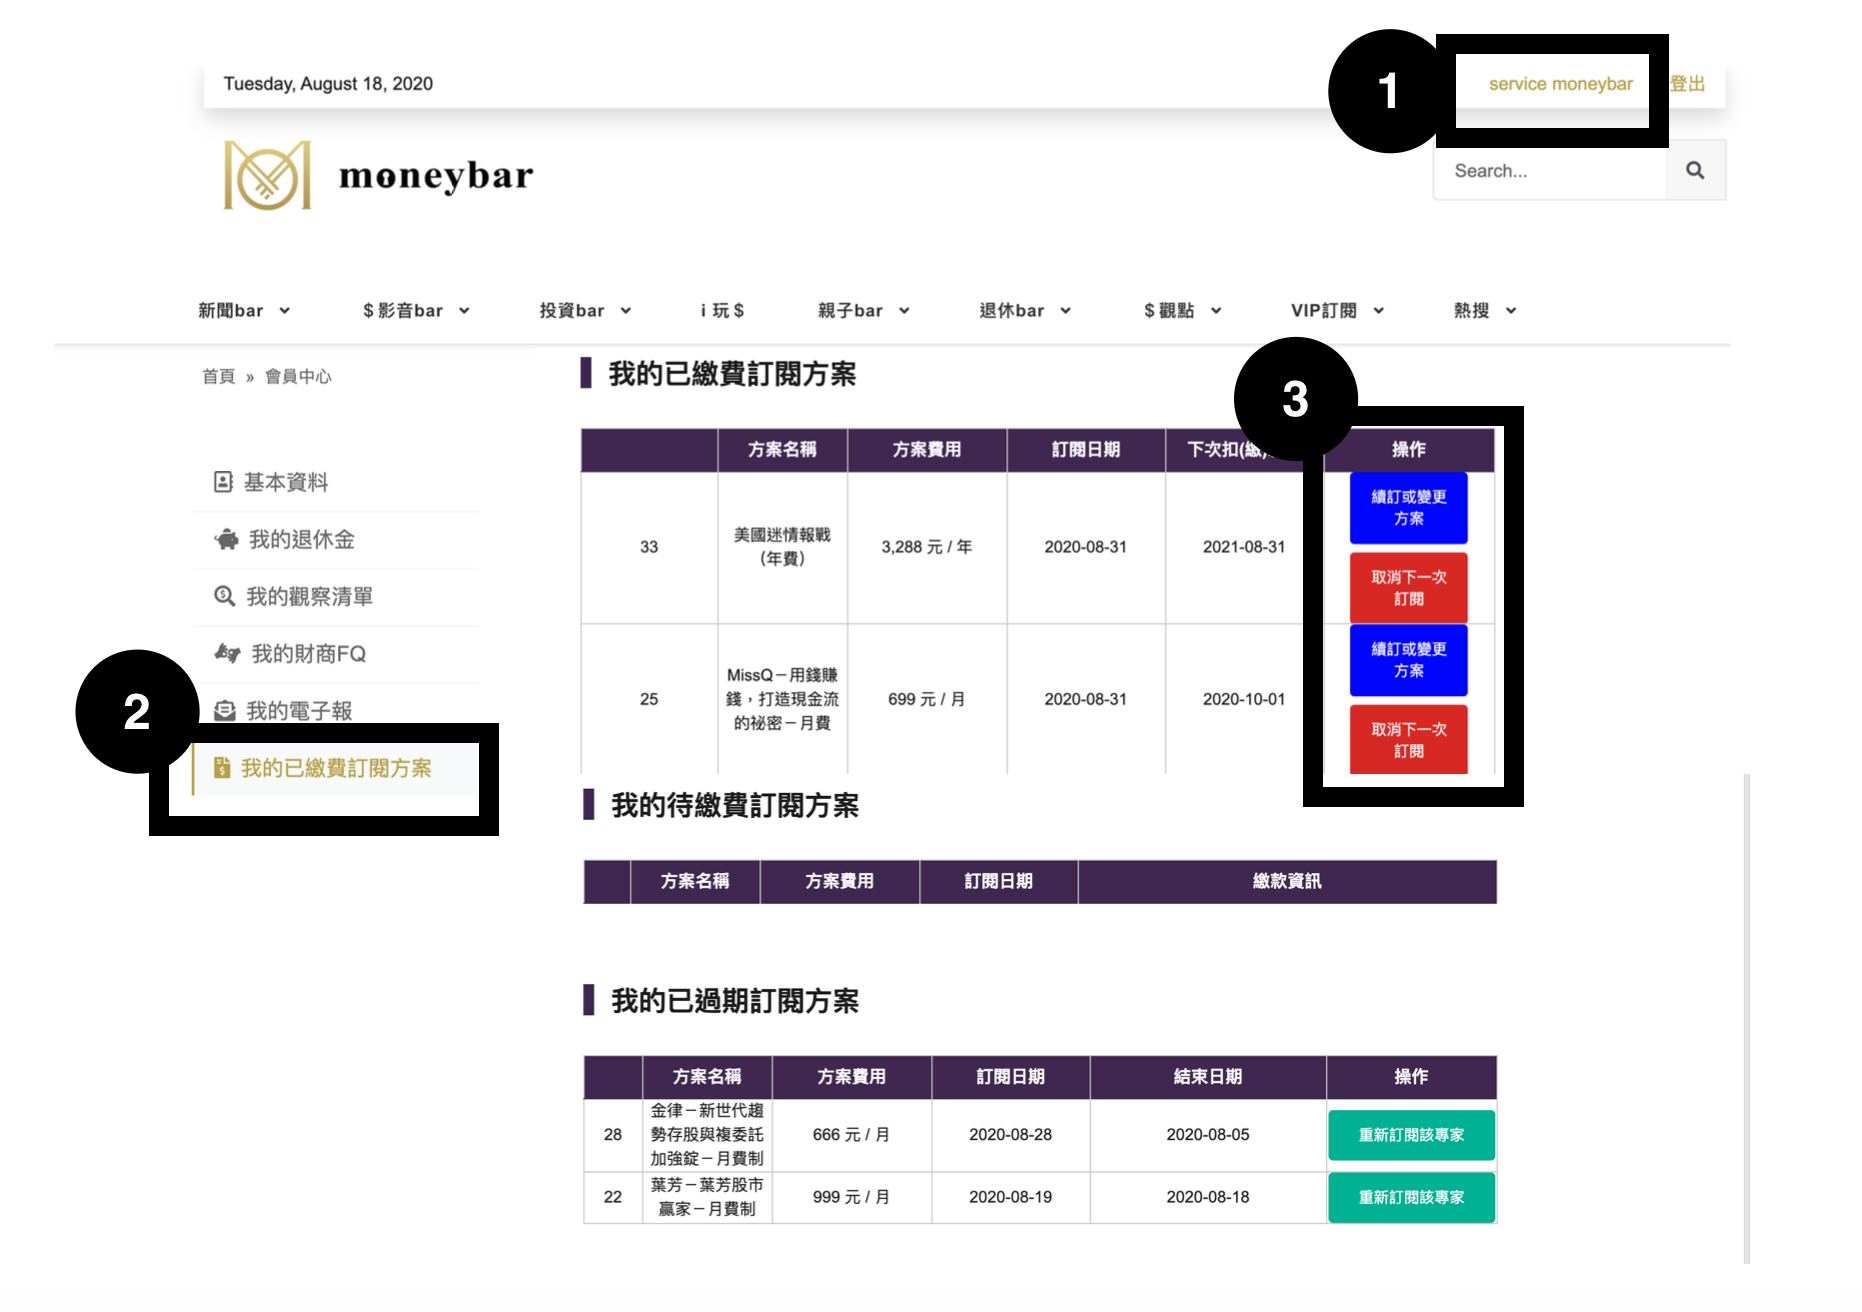Click the 我的電子報 newsletter icon
This screenshot has height=1312, width=1862.
[225, 711]
